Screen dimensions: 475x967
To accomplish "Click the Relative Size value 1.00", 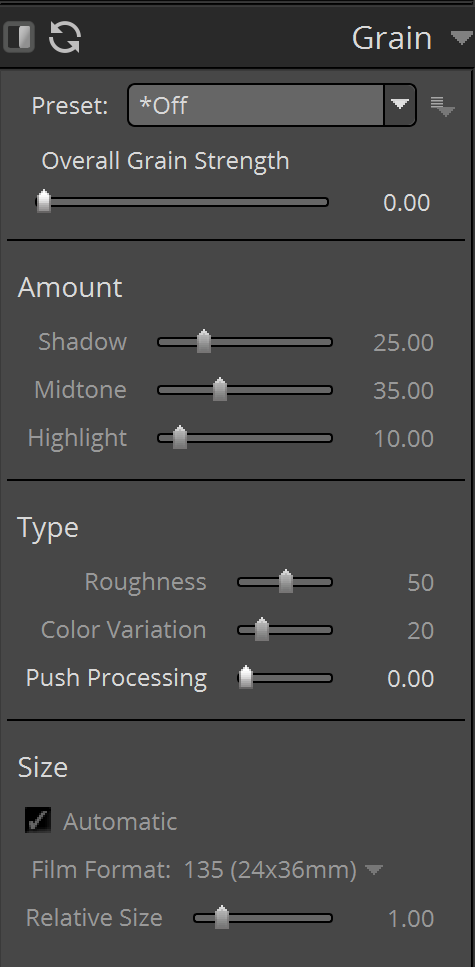I will 410,919.
